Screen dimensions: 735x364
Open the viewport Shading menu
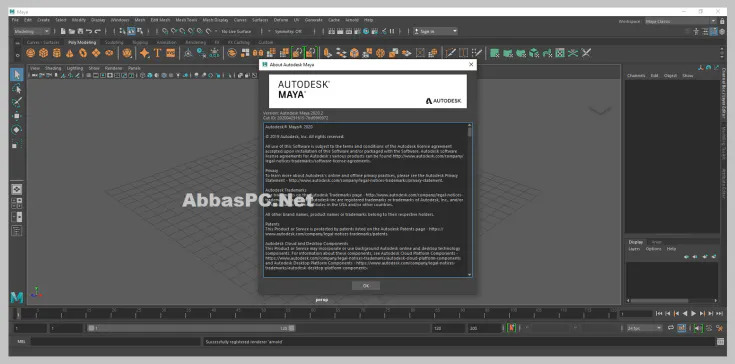click(52, 68)
